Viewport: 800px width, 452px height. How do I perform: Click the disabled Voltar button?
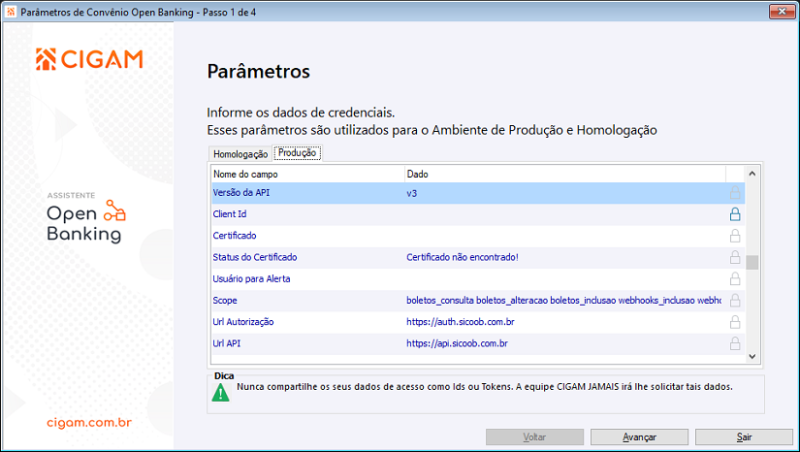pyautogui.click(x=535, y=437)
